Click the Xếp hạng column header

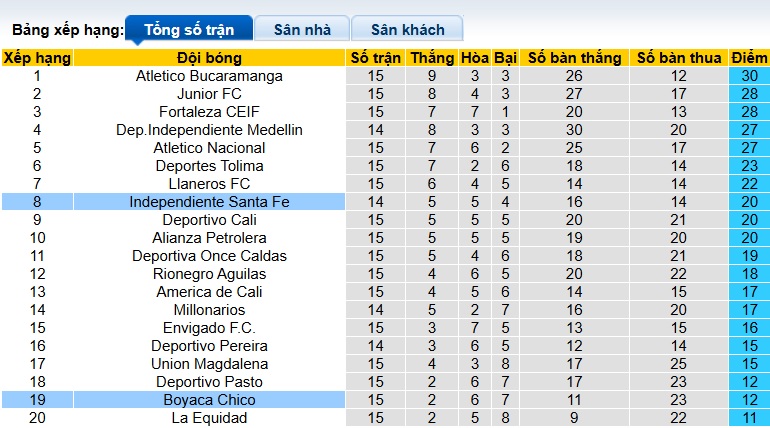pos(37,58)
